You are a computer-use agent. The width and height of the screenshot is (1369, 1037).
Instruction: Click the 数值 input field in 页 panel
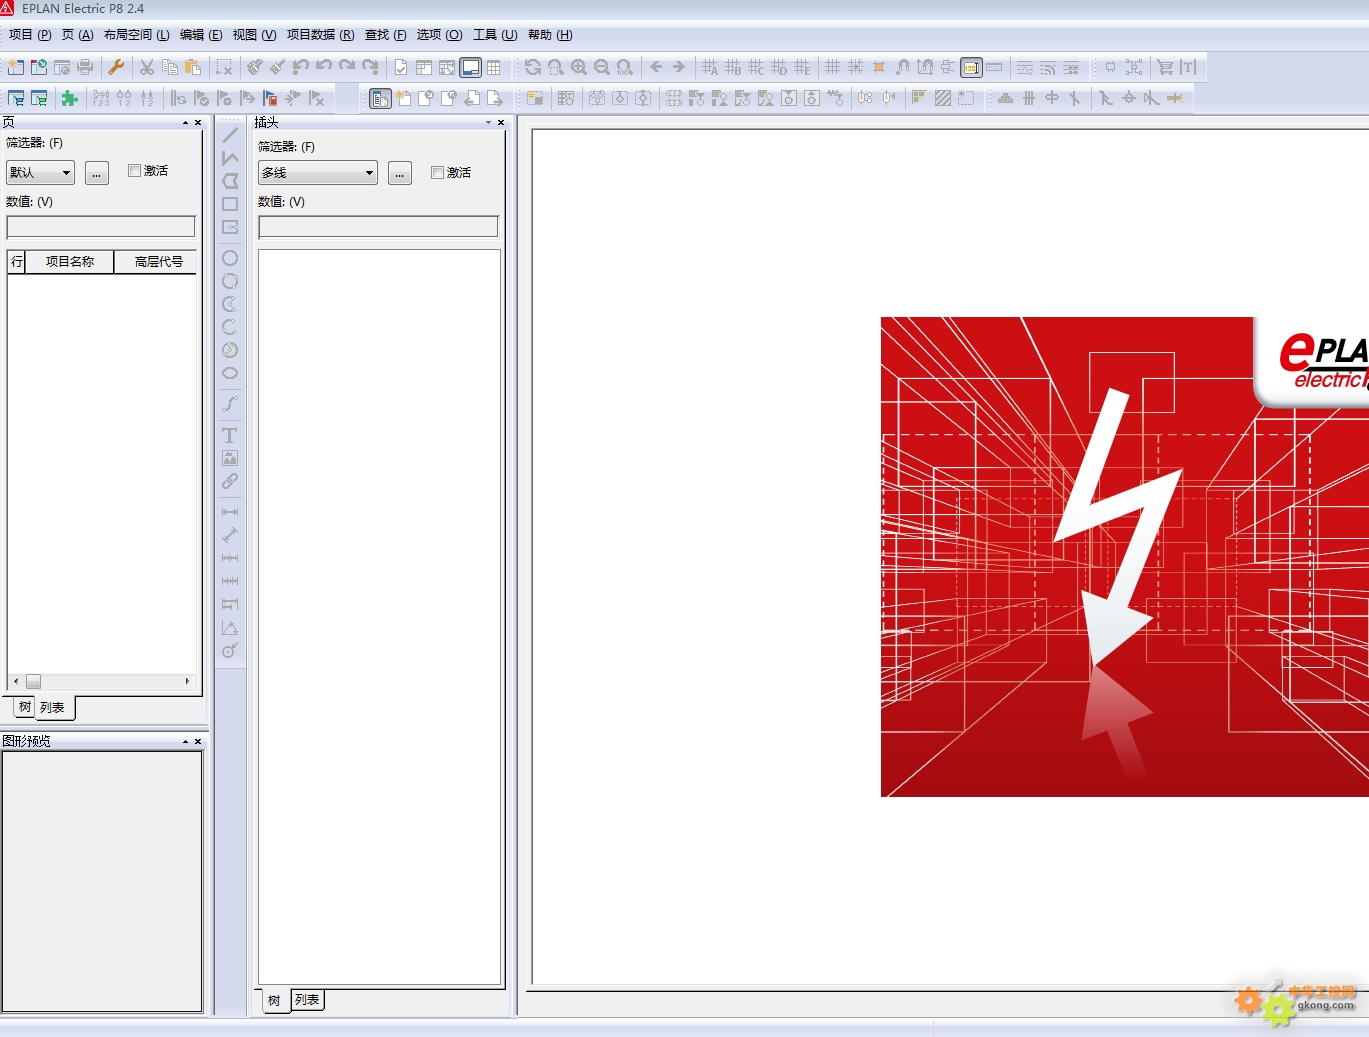101,227
